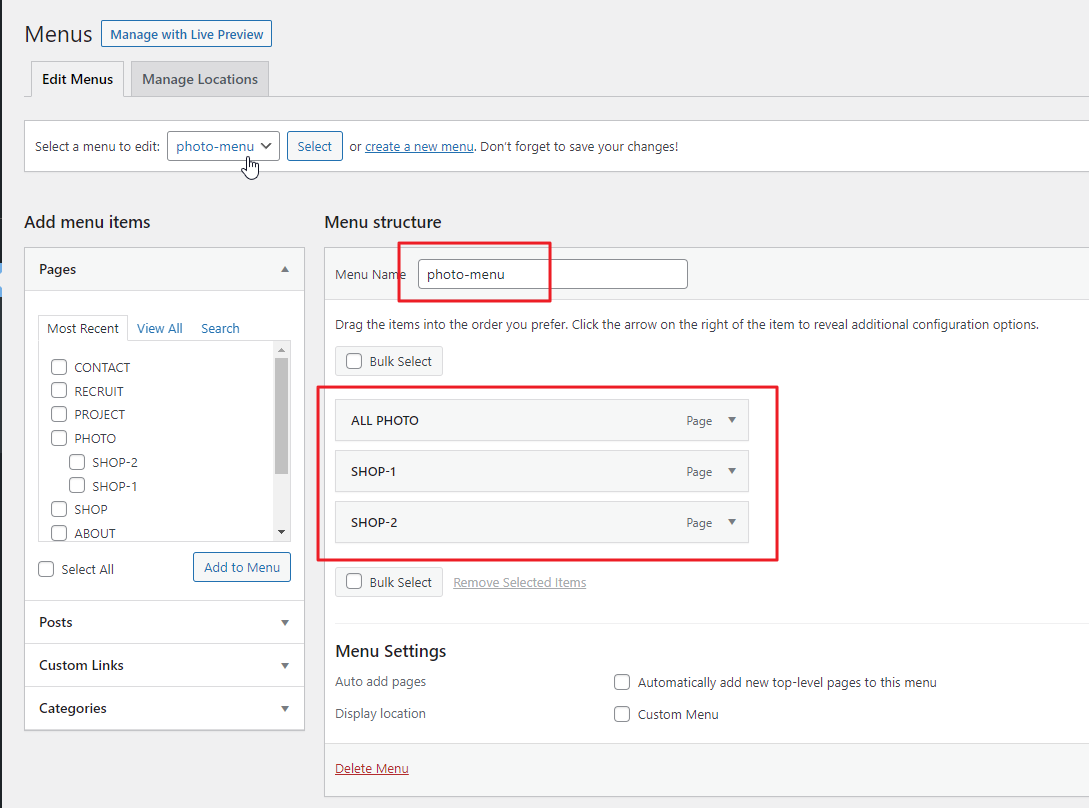Expand the SHOP-1 menu item arrow
1089x808 pixels.
pos(731,471)
